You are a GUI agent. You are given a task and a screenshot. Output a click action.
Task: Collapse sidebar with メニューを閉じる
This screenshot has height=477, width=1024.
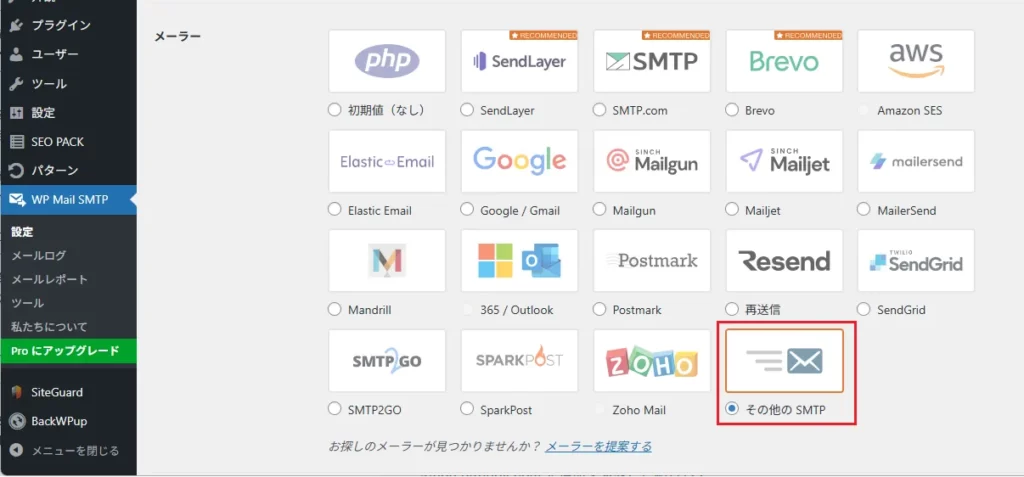click(68, 450)
